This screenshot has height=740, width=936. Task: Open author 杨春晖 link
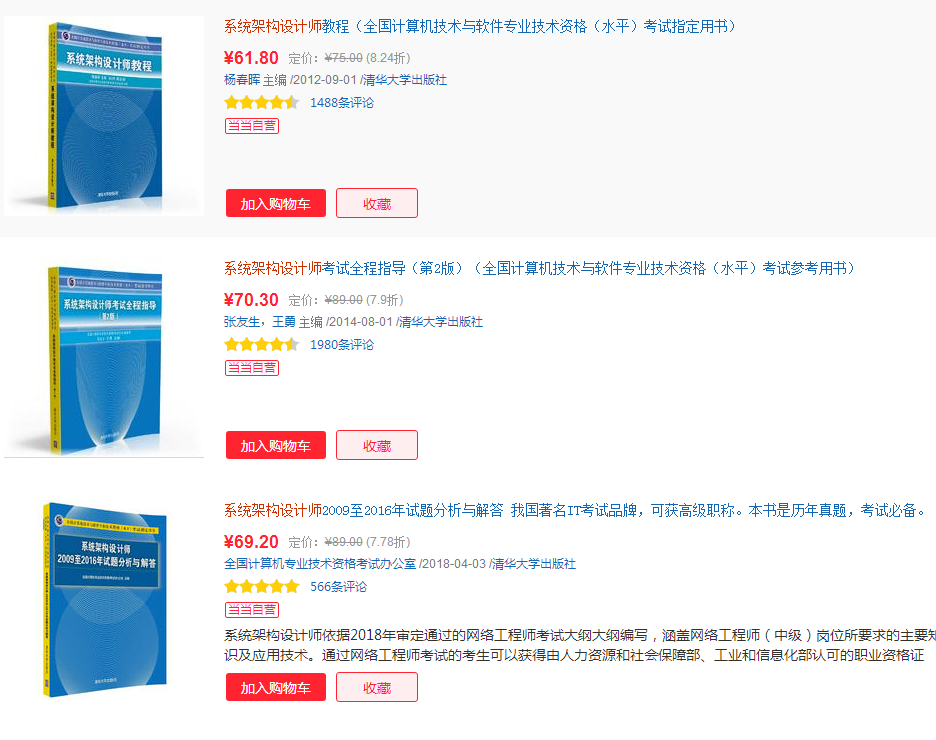242,80
